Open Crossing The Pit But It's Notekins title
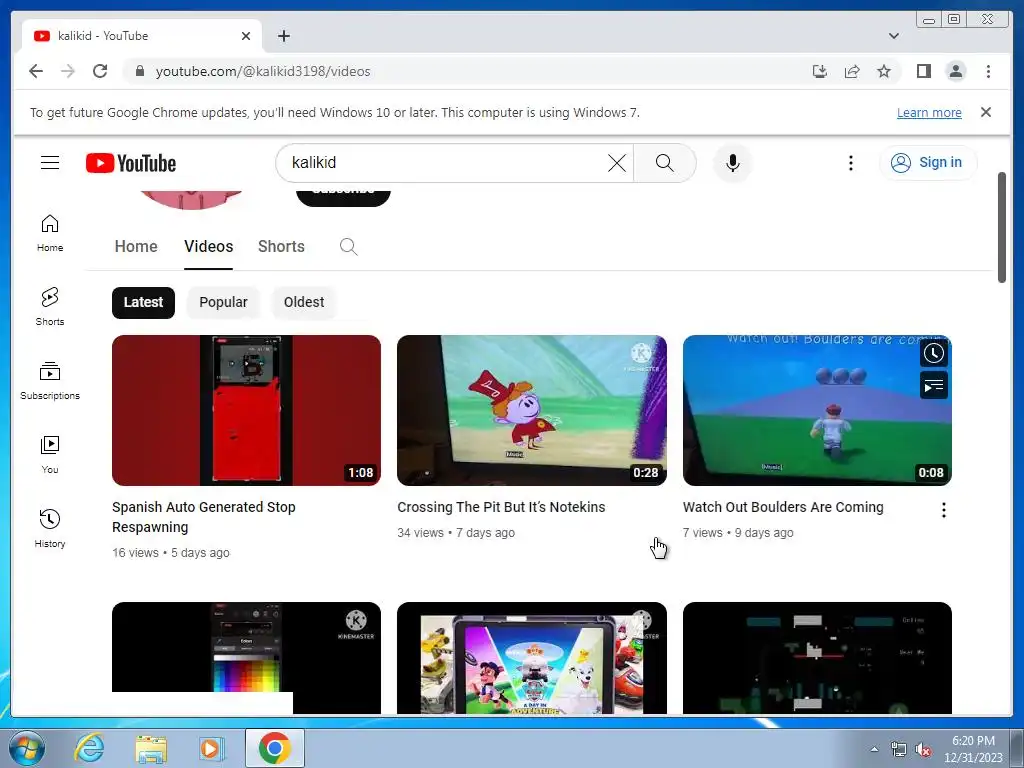This screenshot has height=768, width=1024. pyautogui.click(x=501, y=507)
